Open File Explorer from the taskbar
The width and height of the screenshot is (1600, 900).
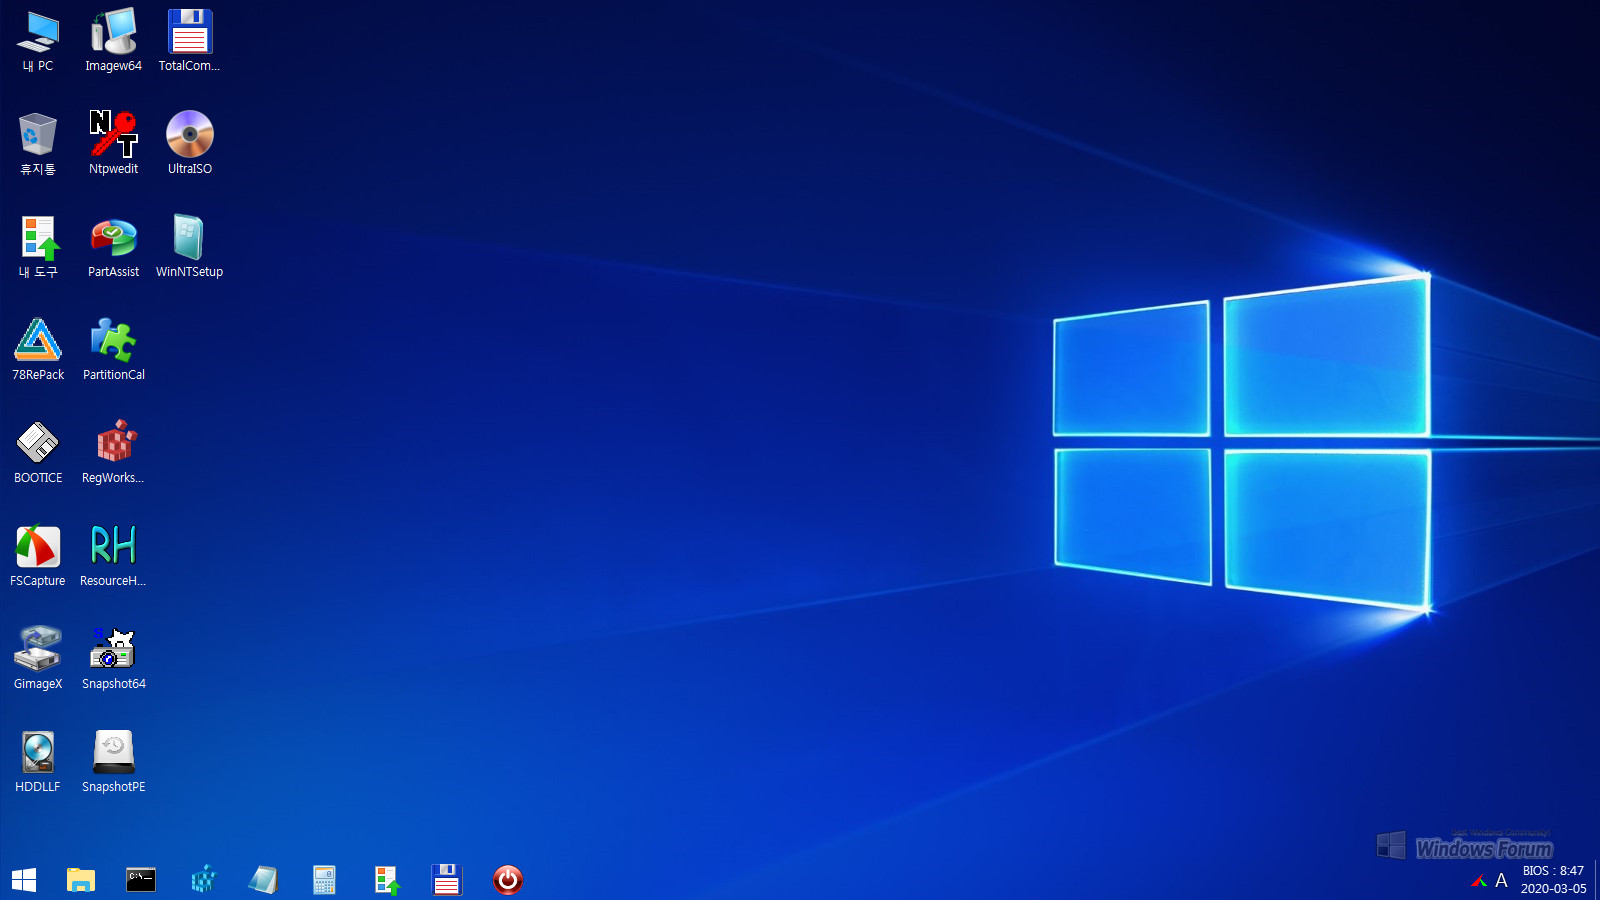tap(81, 880)
